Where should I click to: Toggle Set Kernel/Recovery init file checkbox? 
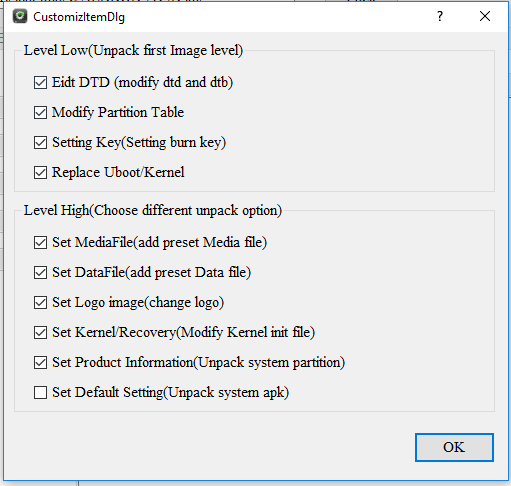tap(40, 332)
